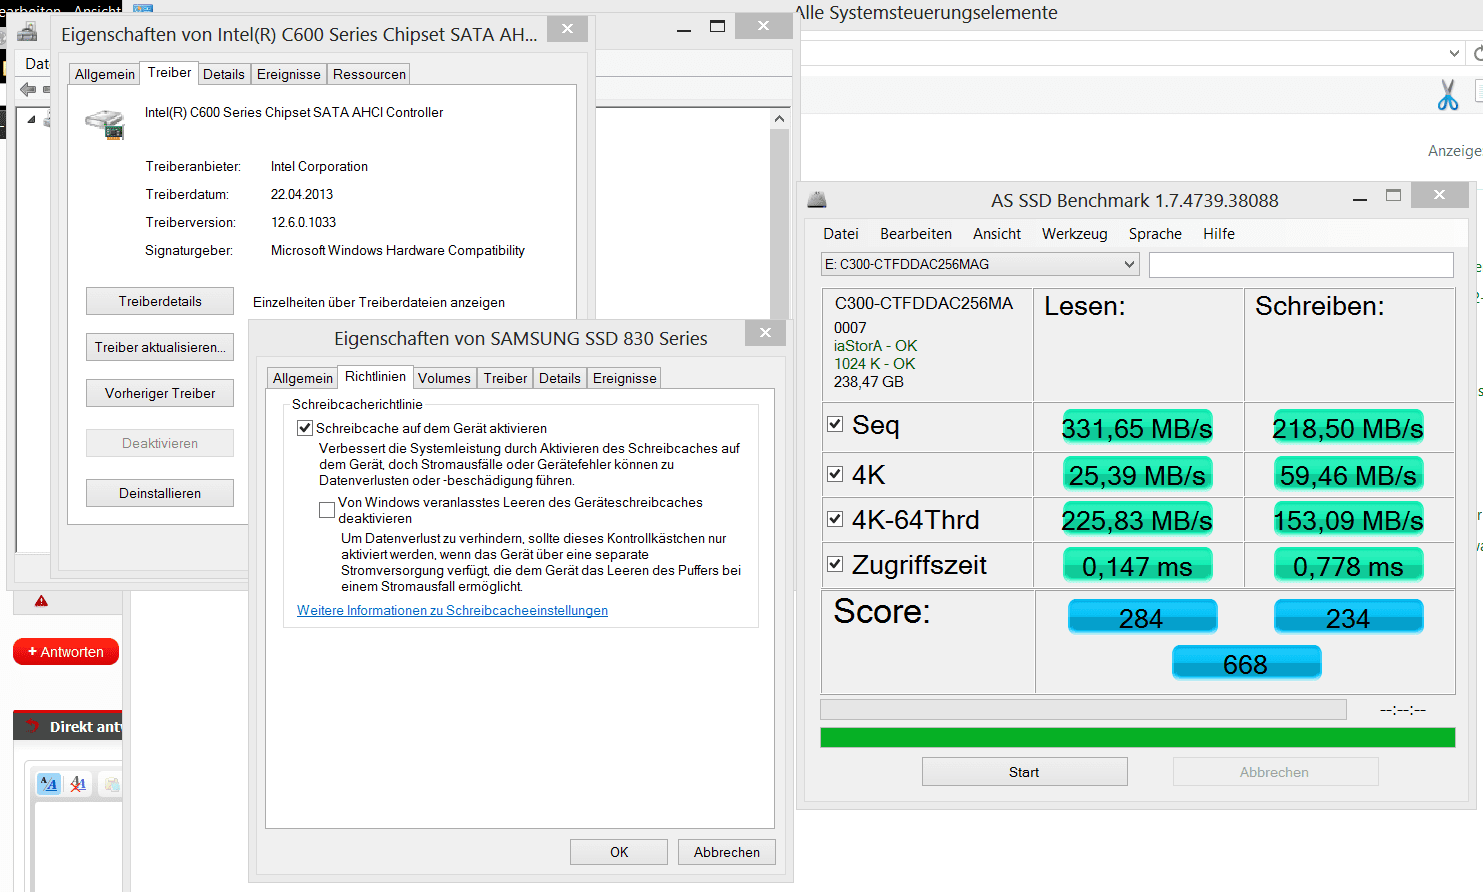Start the AS SSD benchmark run
This screenshot has height=892, width=1483.
coord(1024,772)
